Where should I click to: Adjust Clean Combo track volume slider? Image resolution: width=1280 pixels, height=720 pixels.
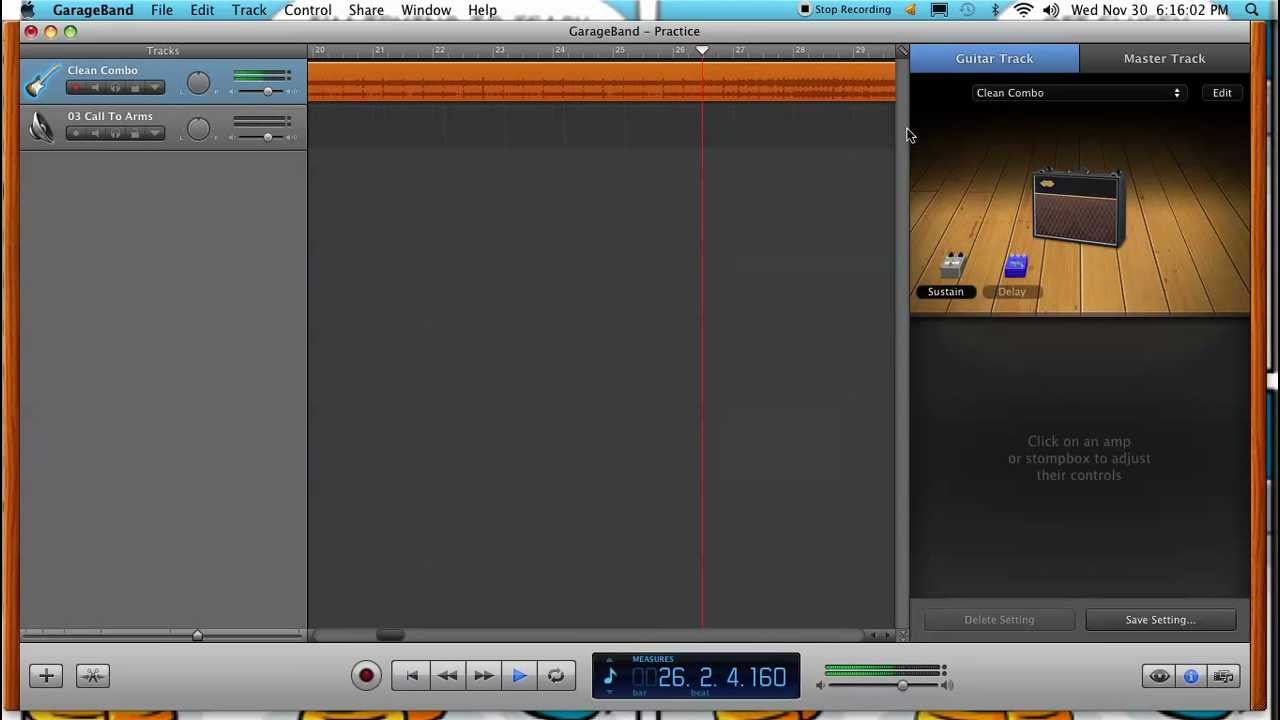tap(267, 91)
